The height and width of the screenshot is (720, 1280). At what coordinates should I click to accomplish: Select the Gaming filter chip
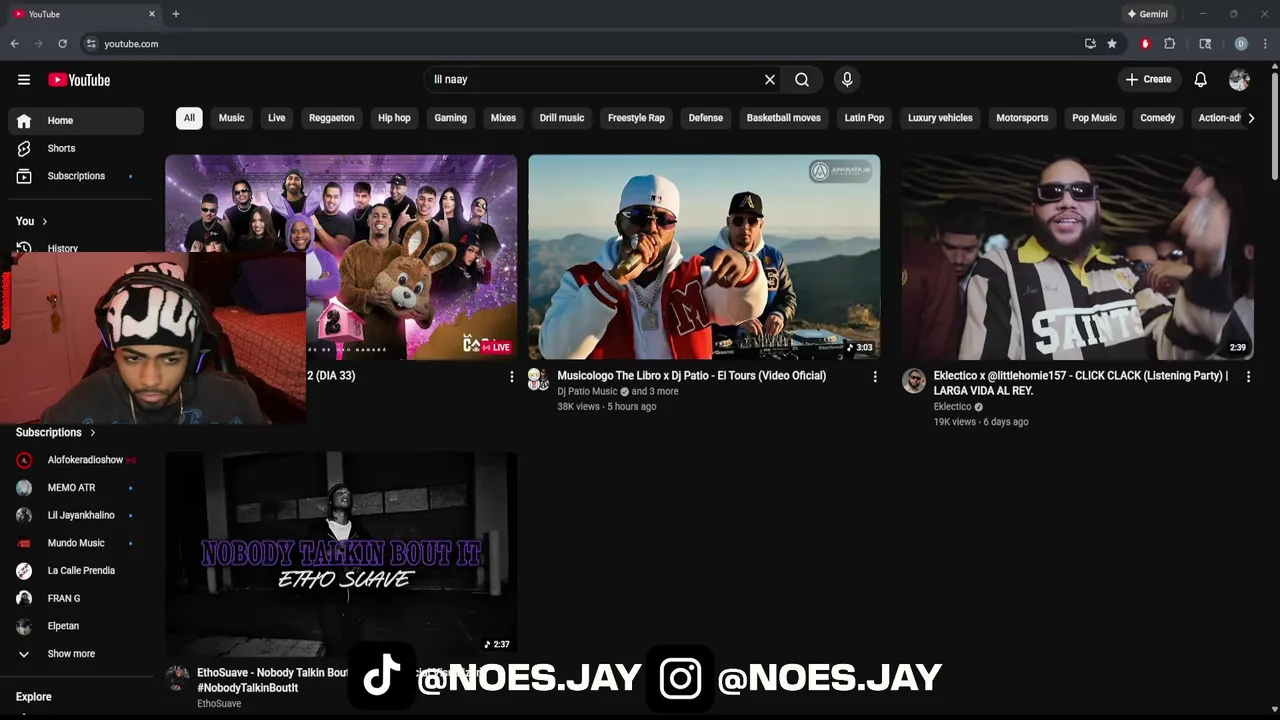450,118
